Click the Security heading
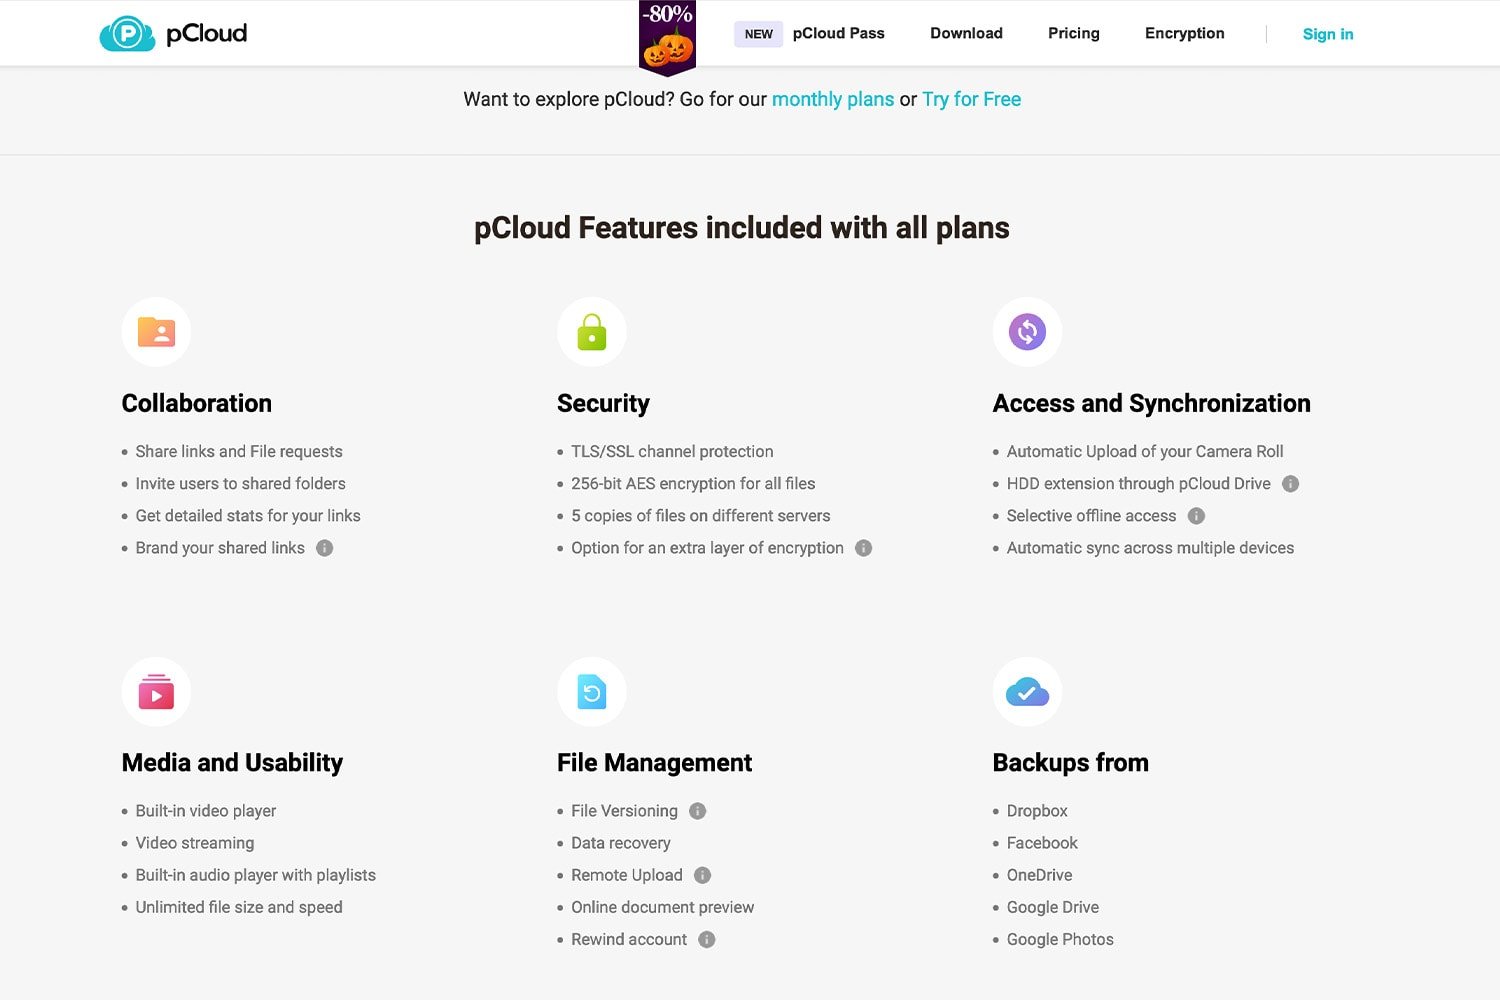The image size is (1500, 1000). (x=603, y=403)
